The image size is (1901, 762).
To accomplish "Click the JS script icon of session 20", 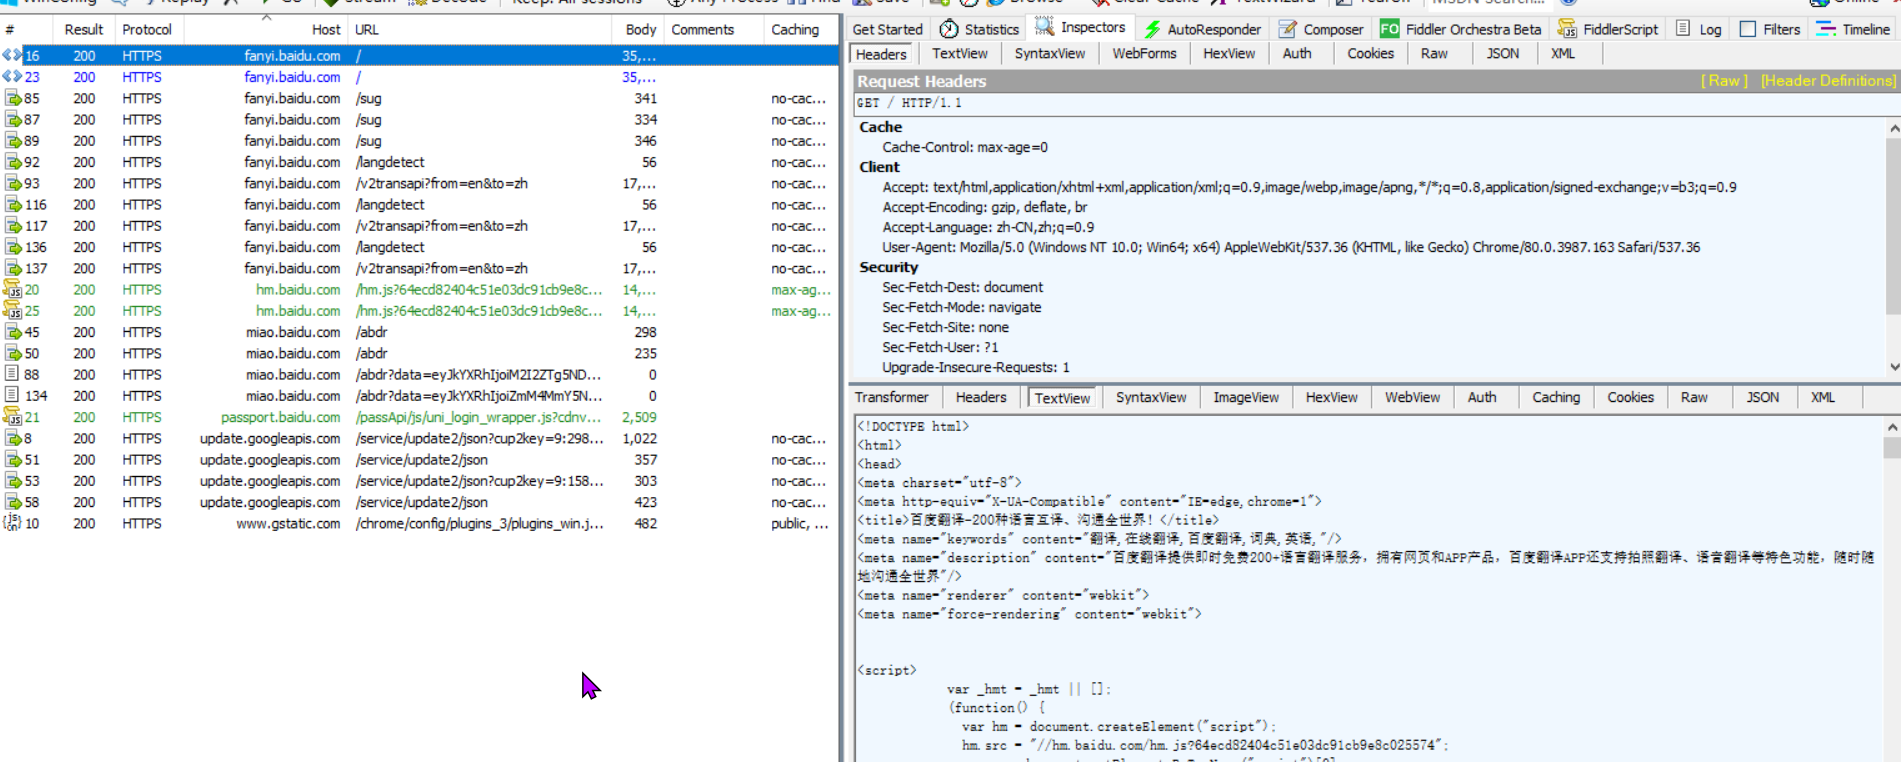I will pyautogui.click(x=12, y=289).
